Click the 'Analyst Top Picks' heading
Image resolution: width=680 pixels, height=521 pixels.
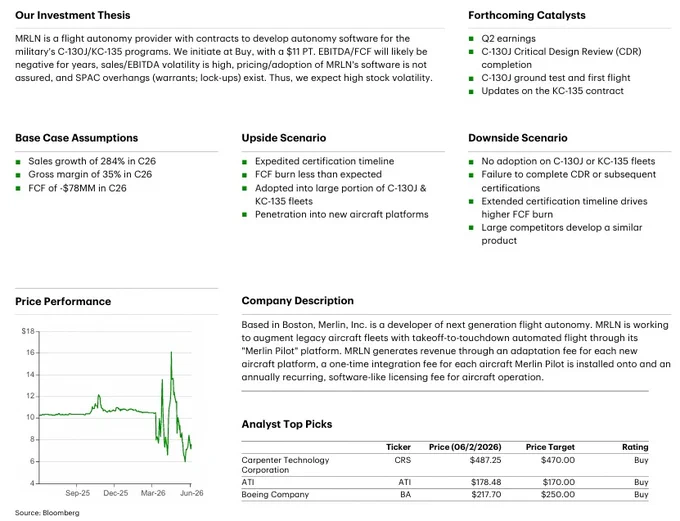click(287, 424)
